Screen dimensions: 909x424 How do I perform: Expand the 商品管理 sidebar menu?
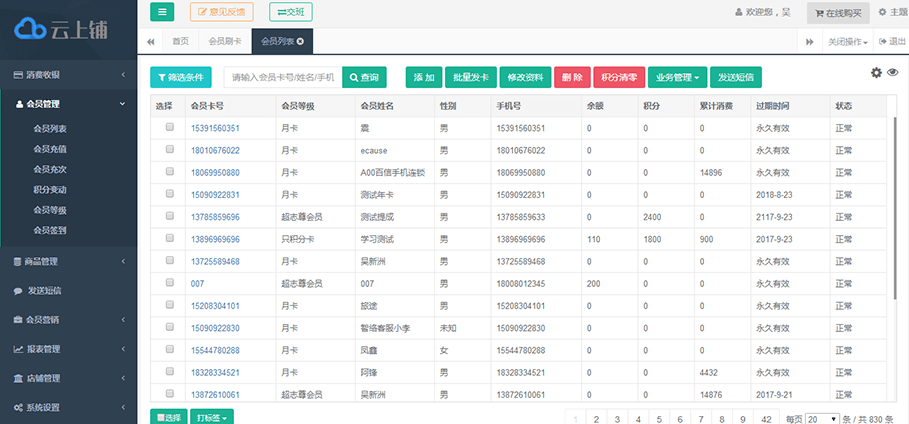(x=68, y=262)
